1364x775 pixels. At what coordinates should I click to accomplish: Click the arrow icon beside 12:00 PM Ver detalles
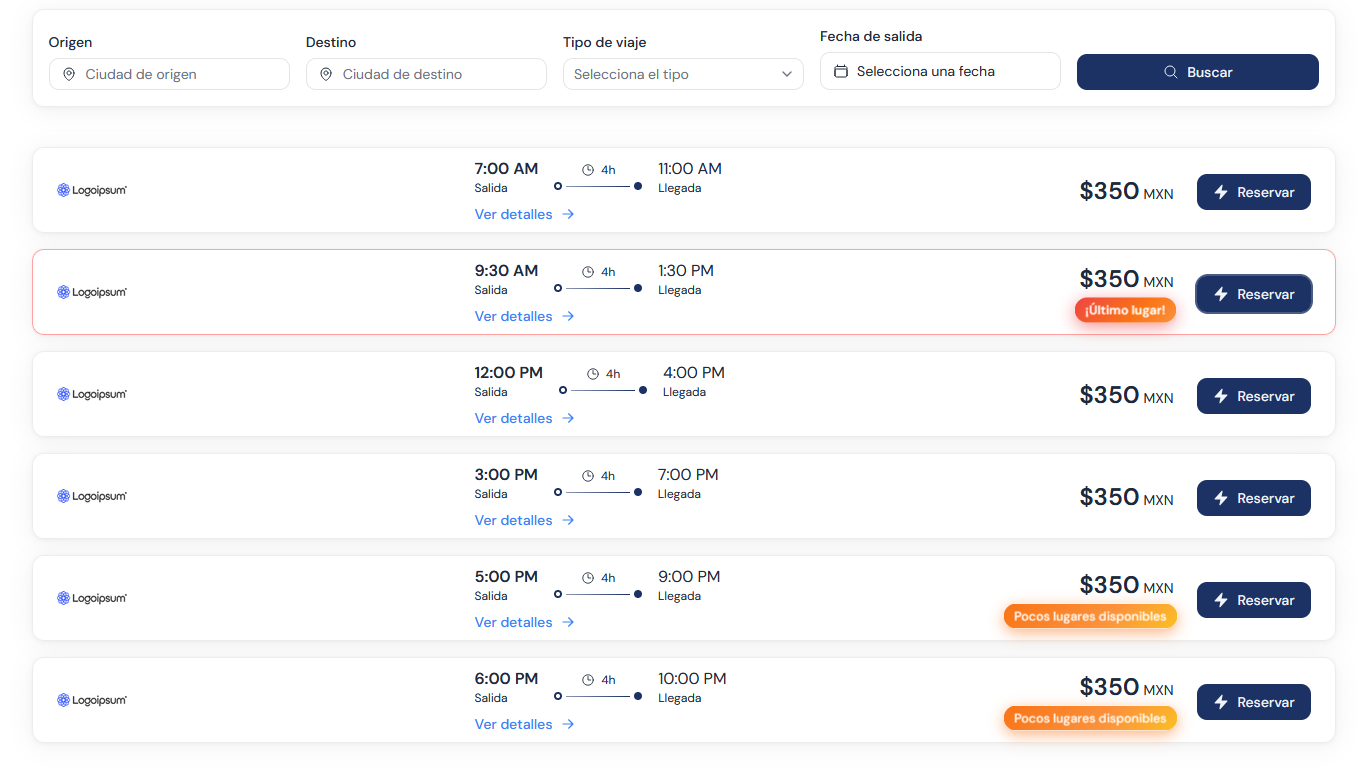(568, 418)
